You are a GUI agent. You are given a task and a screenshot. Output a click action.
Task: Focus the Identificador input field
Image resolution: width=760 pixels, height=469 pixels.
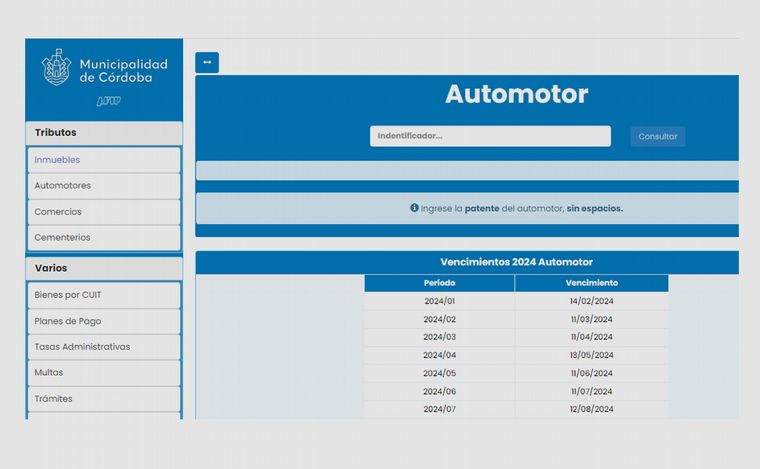point(490,136)
